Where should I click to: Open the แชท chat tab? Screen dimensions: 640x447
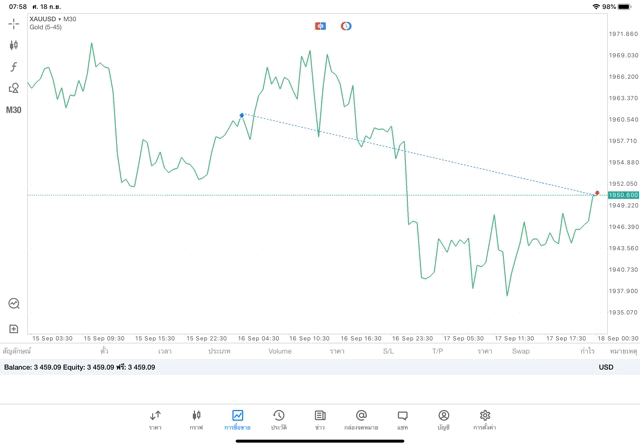point(402,419)
